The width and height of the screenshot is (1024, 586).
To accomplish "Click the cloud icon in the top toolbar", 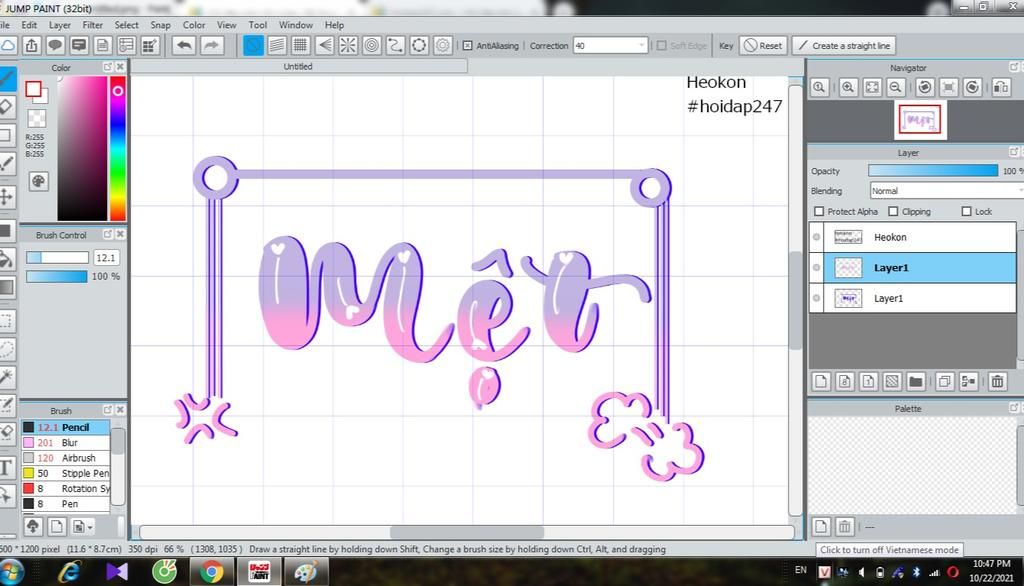I will coord(8,45).
